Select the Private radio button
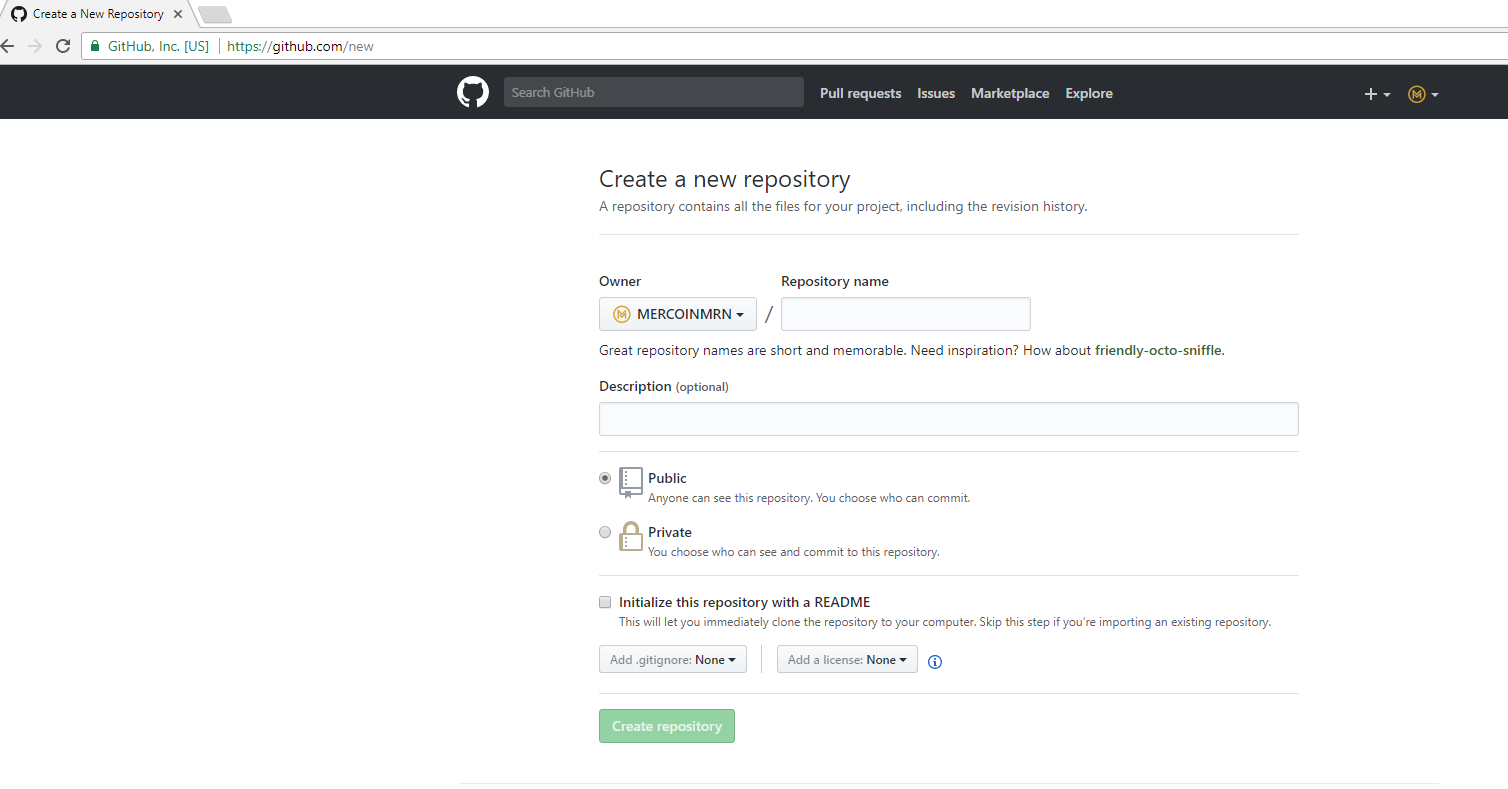 (605, 532)
